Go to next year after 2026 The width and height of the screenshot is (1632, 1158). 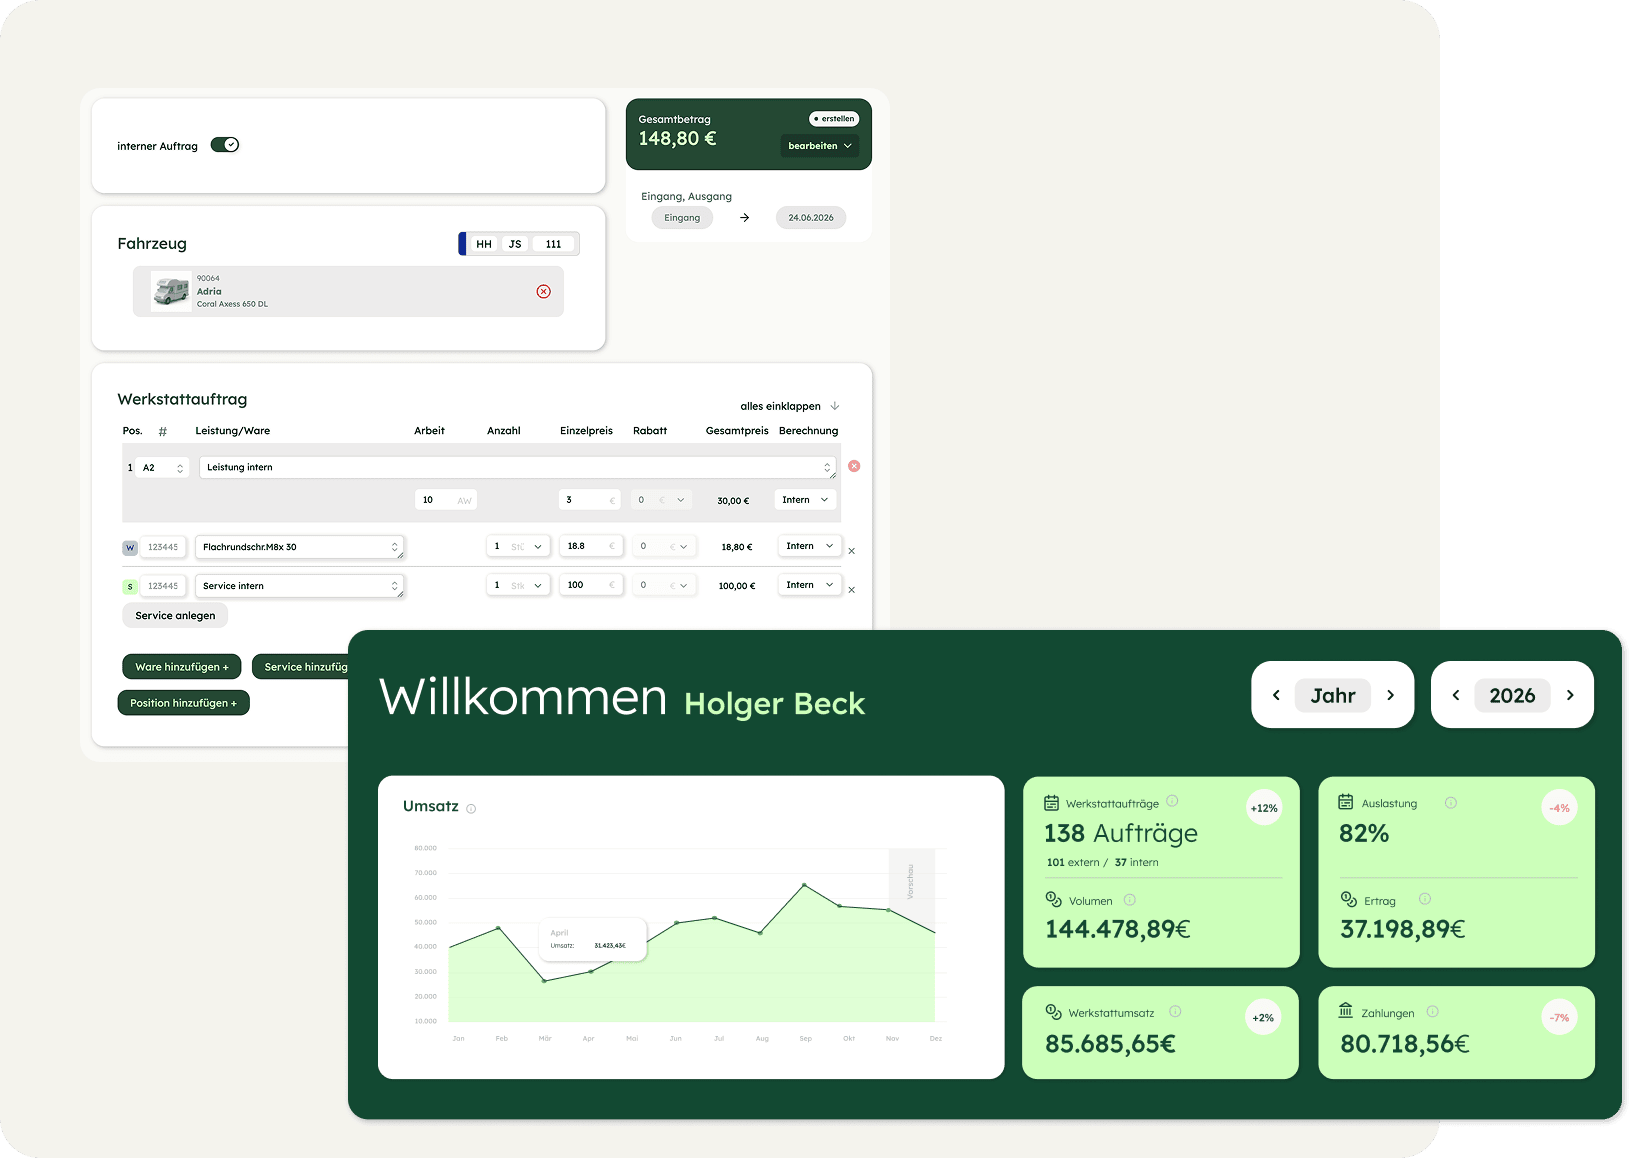coord(1570,695)
